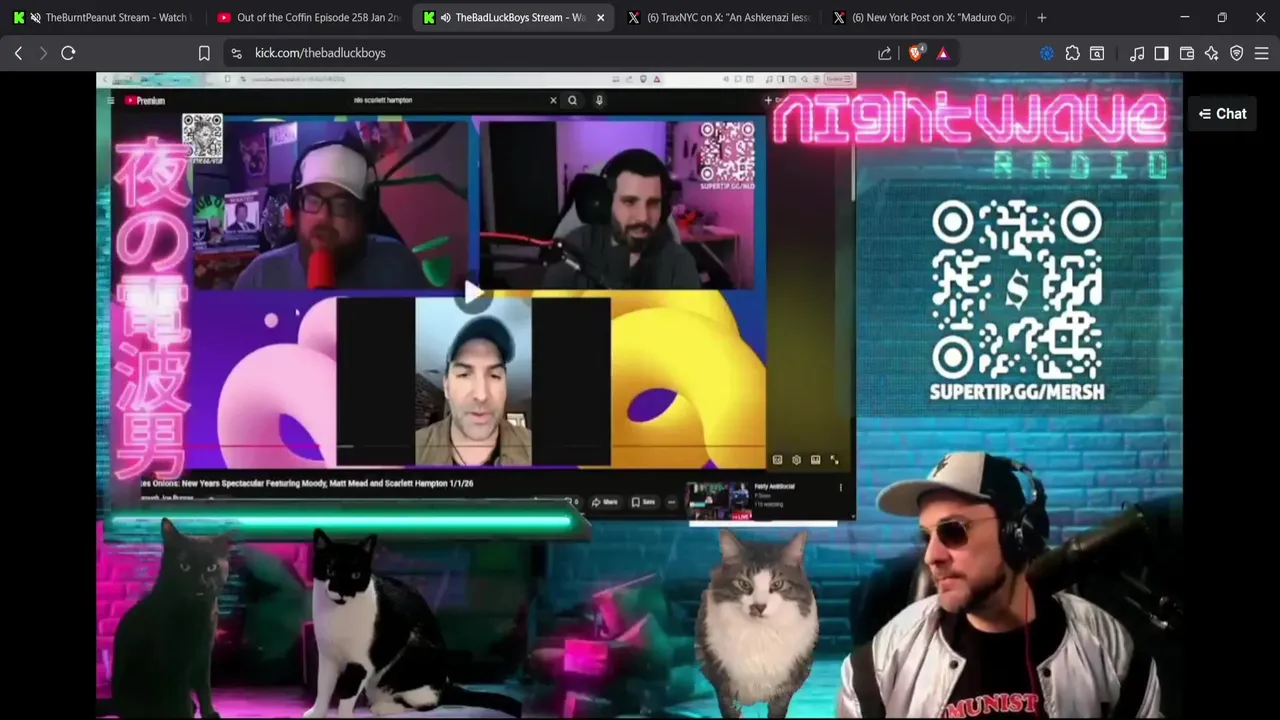Open the Brave Rewards triangle icon
Screen dimensions: 1280x720
[x=942, y=53]
